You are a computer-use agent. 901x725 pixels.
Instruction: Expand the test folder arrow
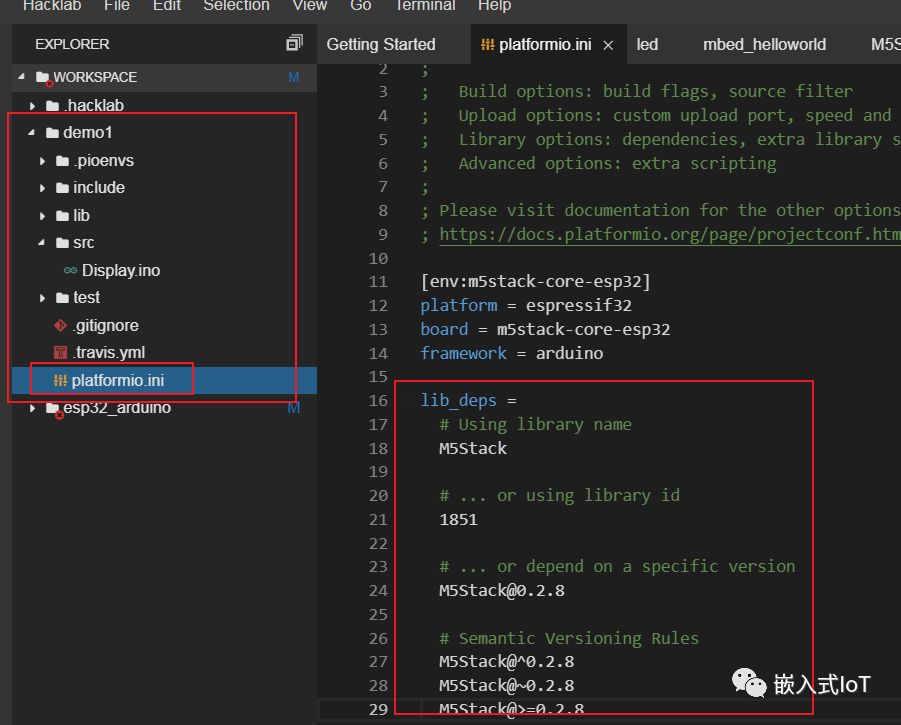point(43,298)
